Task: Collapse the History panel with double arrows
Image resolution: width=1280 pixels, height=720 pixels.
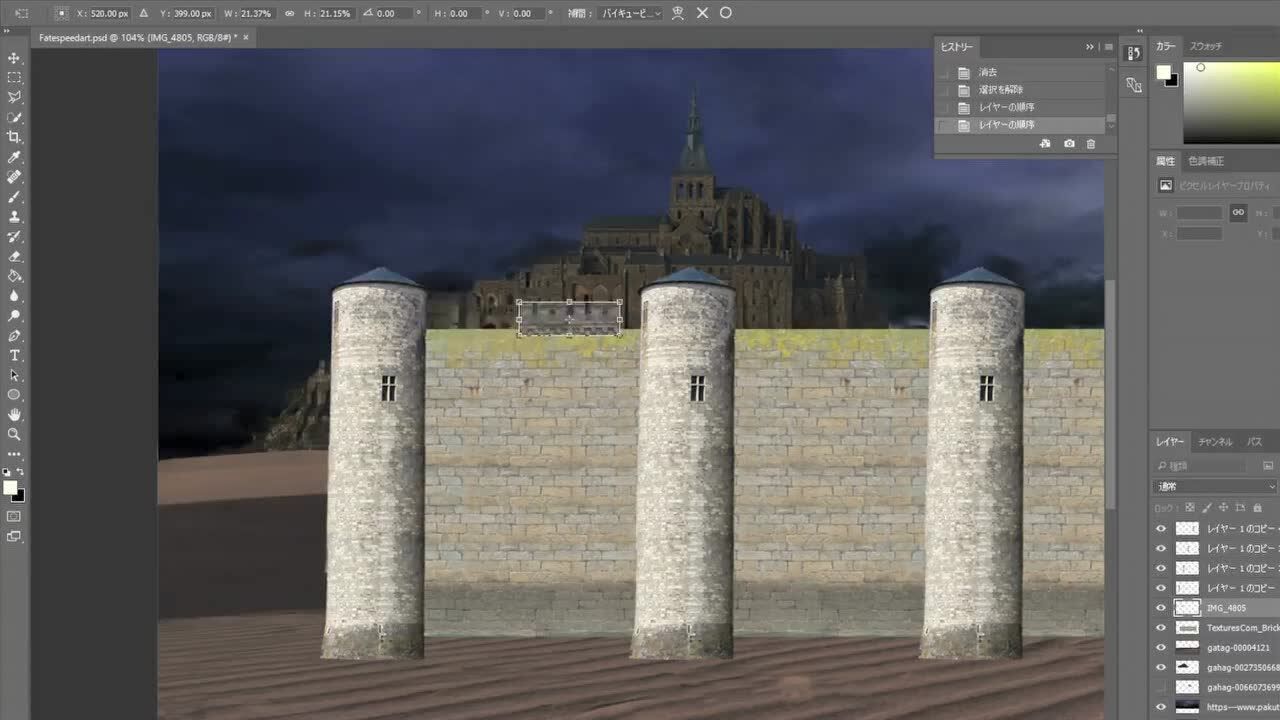Action: (1090, 47)
